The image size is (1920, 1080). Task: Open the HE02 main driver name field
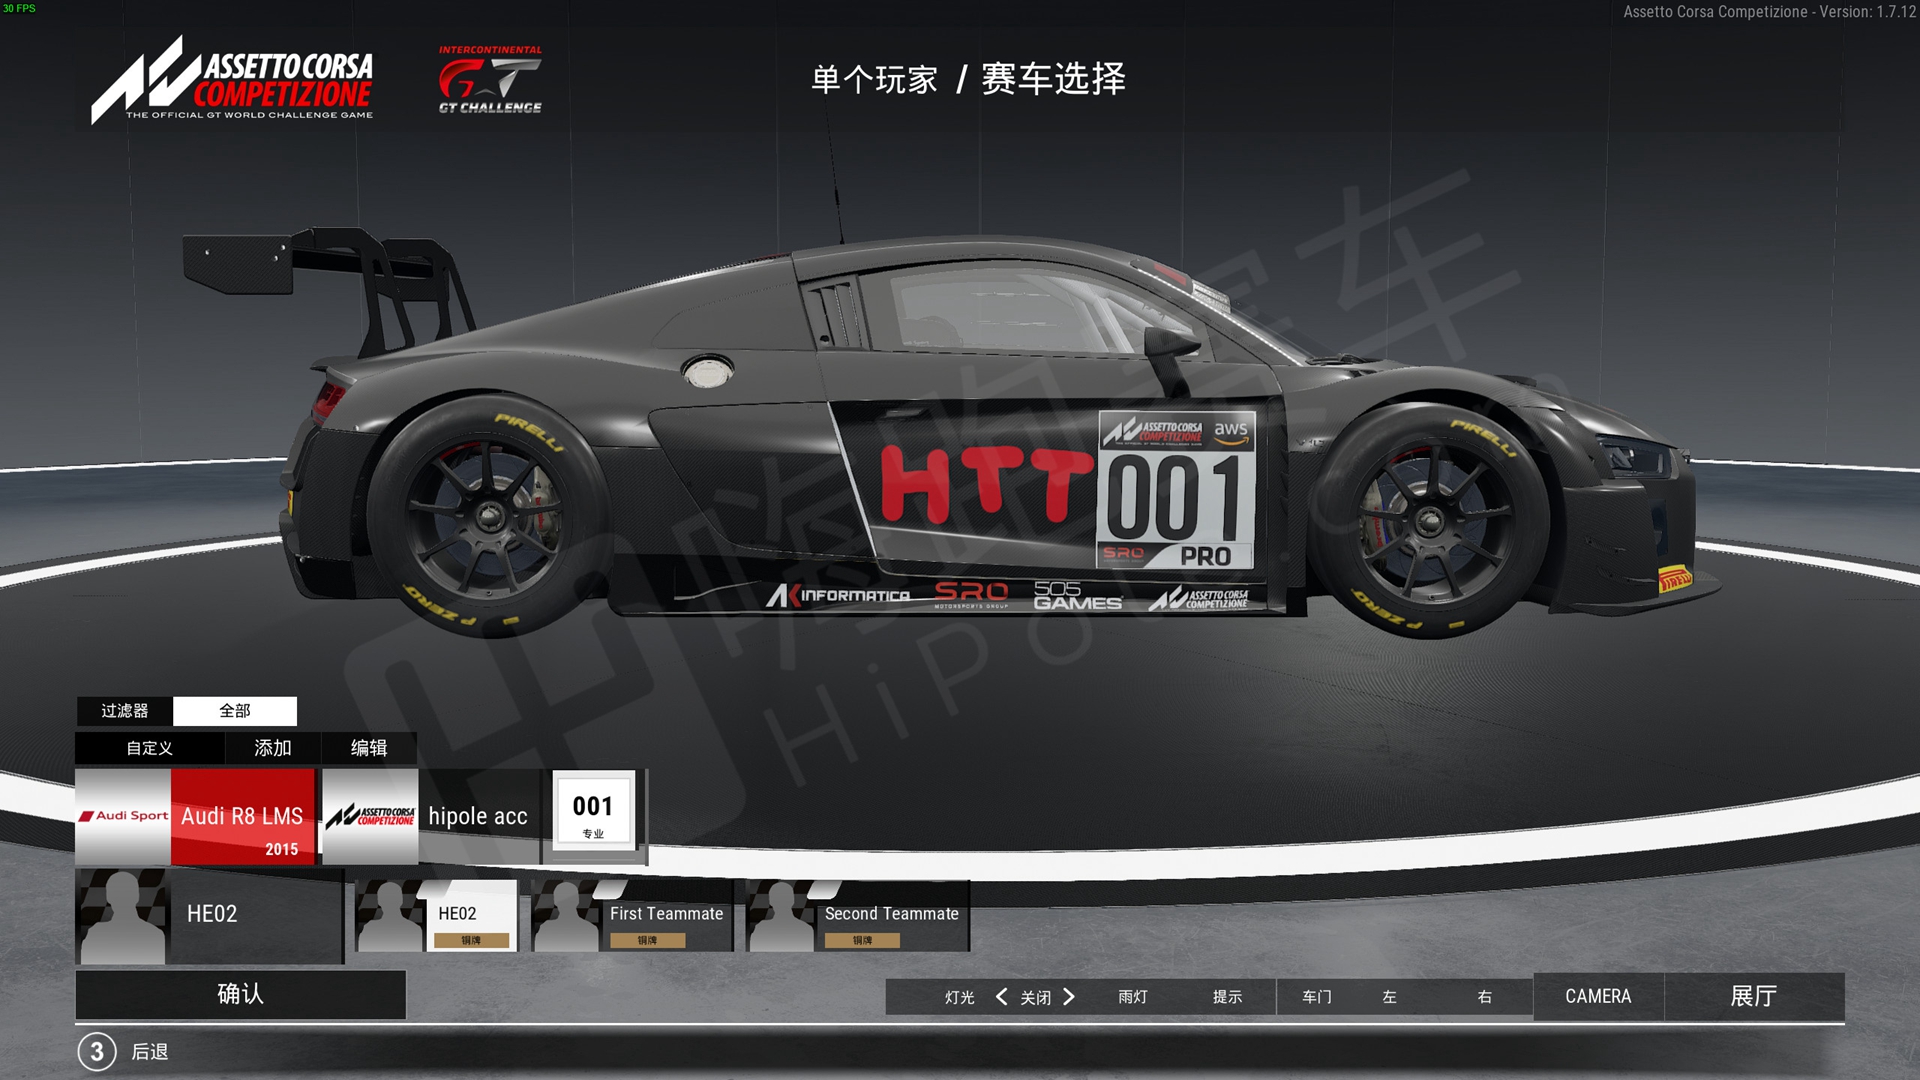coord(256,916)
